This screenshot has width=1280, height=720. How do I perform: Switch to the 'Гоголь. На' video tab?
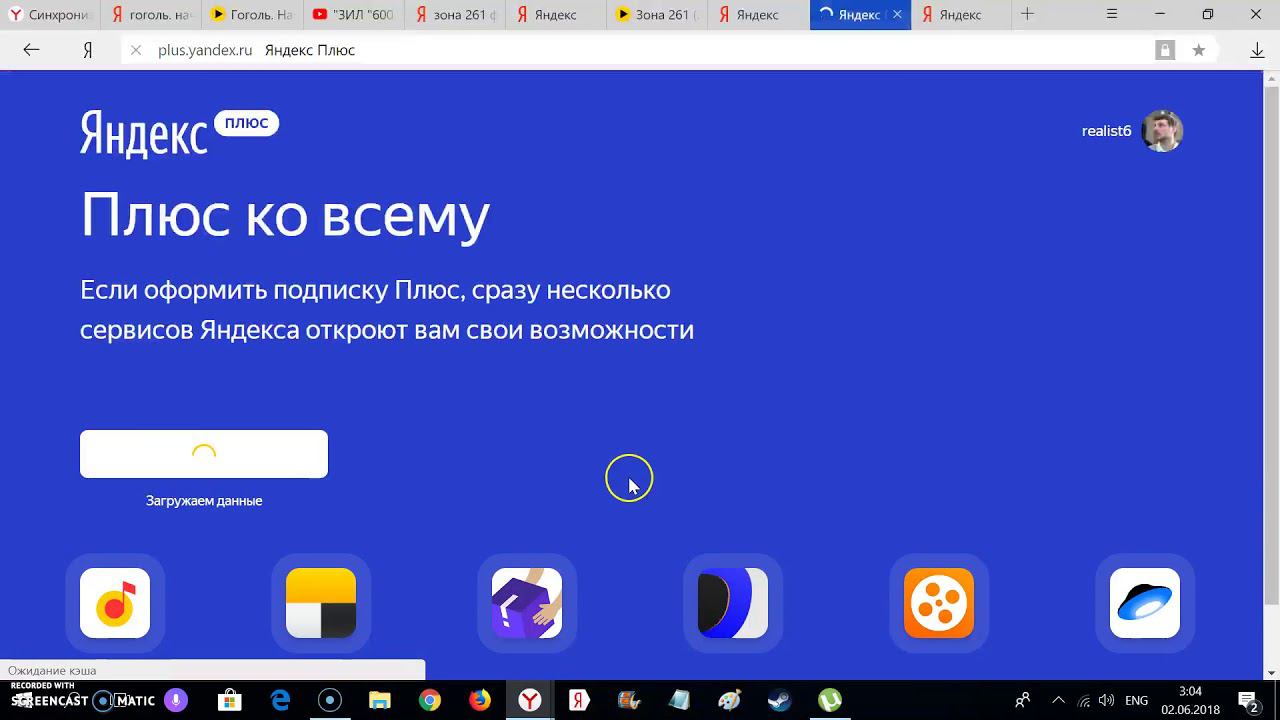(252, 15)
